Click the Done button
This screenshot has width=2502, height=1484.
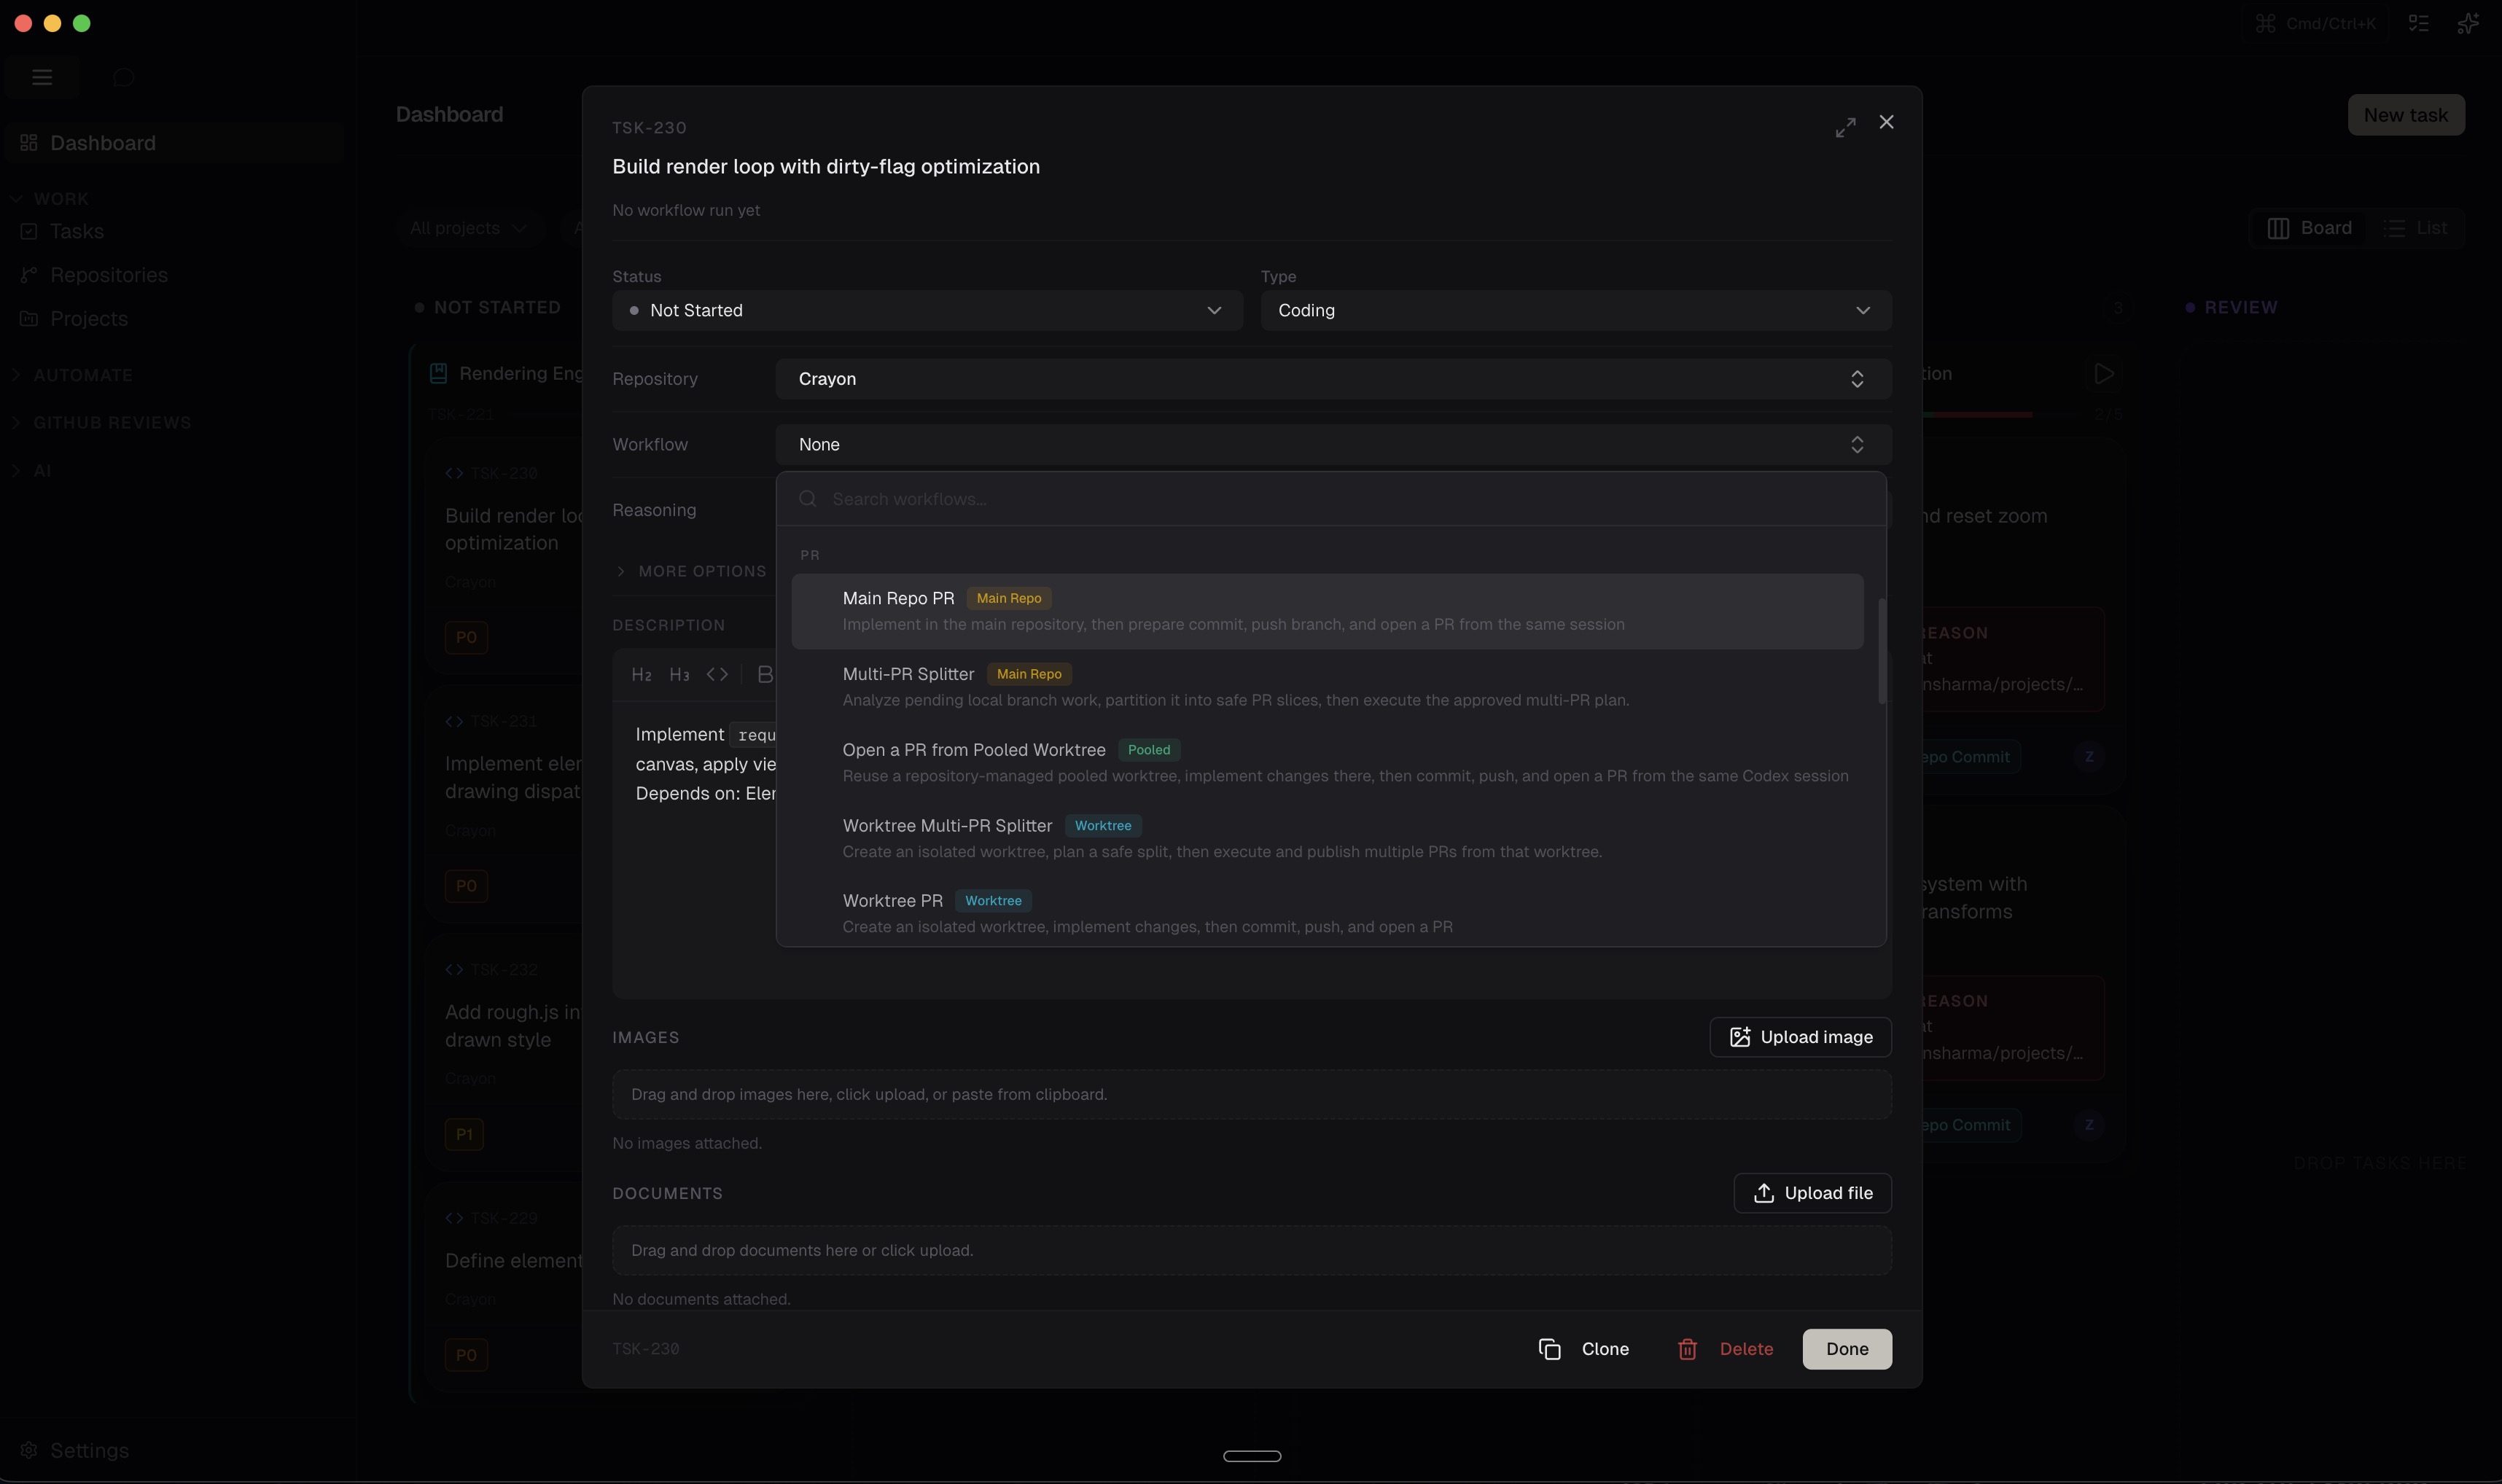(x=1847, y=1349)
